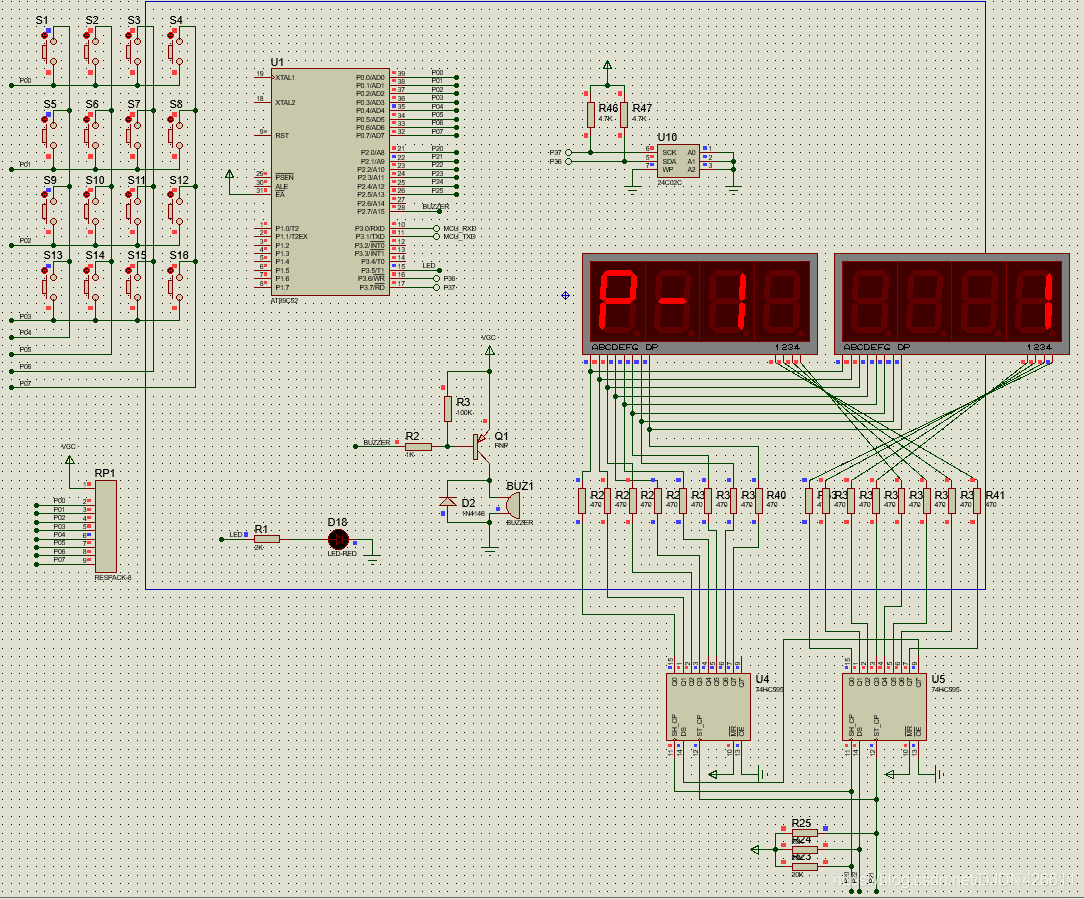Click push button switch S8
The width and height of the screenshot is (1084, 899).
[x=175, y=136]
